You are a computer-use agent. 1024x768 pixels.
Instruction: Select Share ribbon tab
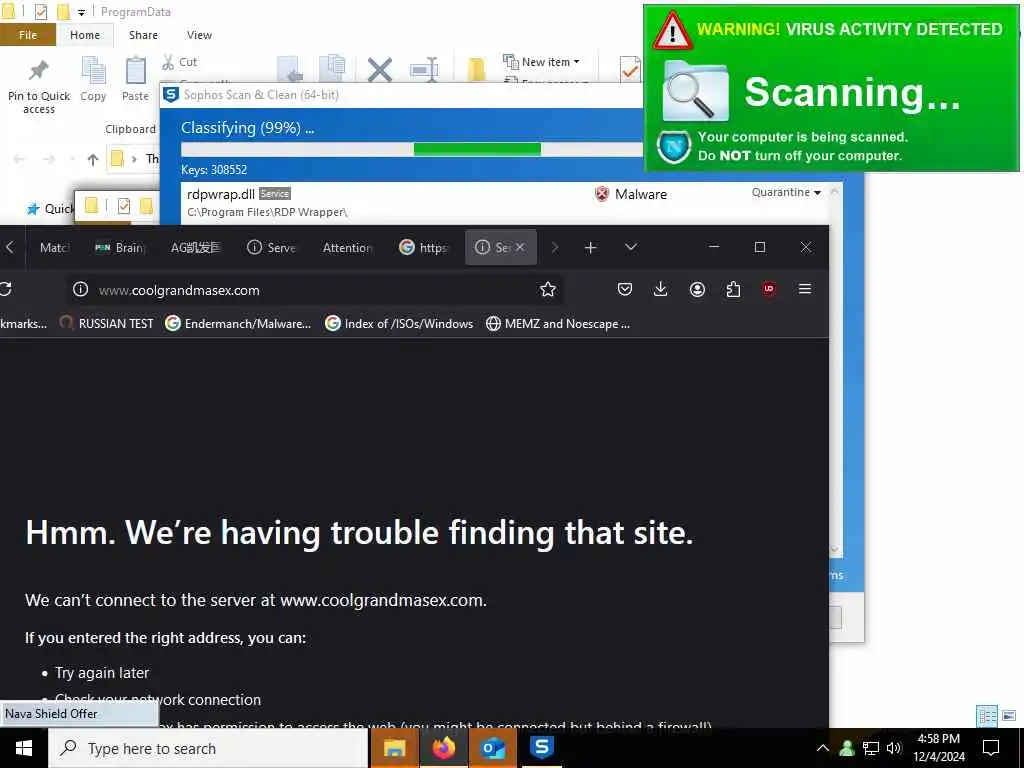(143, 35)
